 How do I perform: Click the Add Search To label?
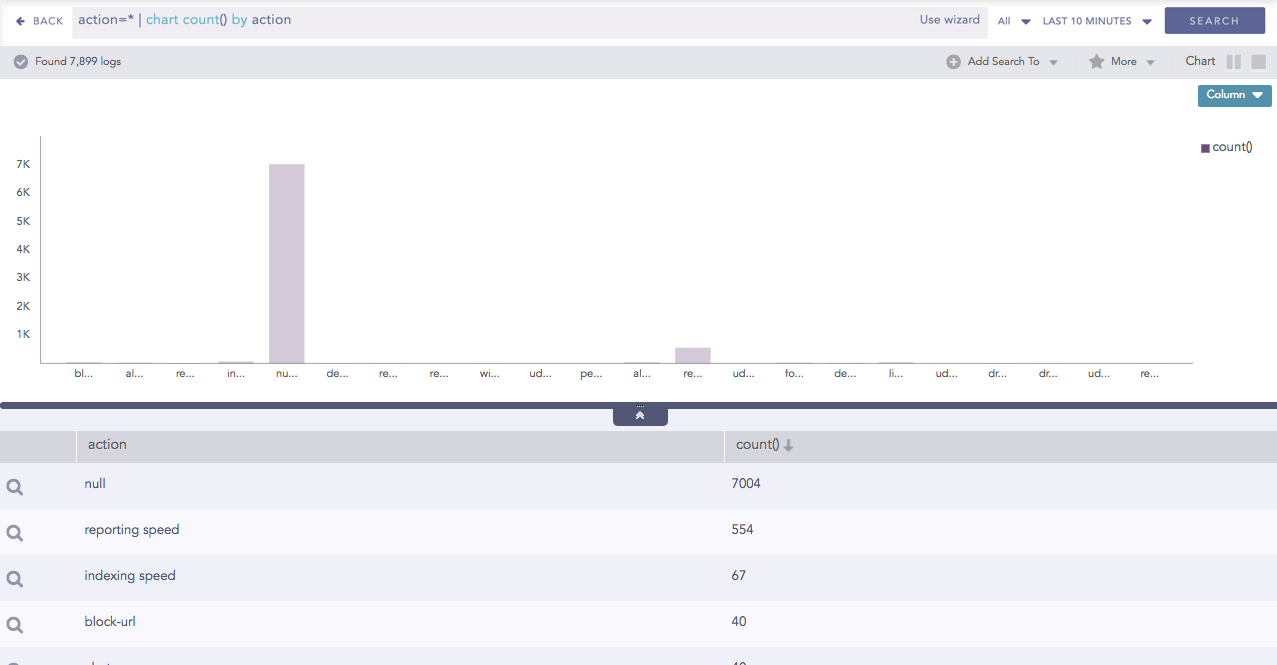1004,62
